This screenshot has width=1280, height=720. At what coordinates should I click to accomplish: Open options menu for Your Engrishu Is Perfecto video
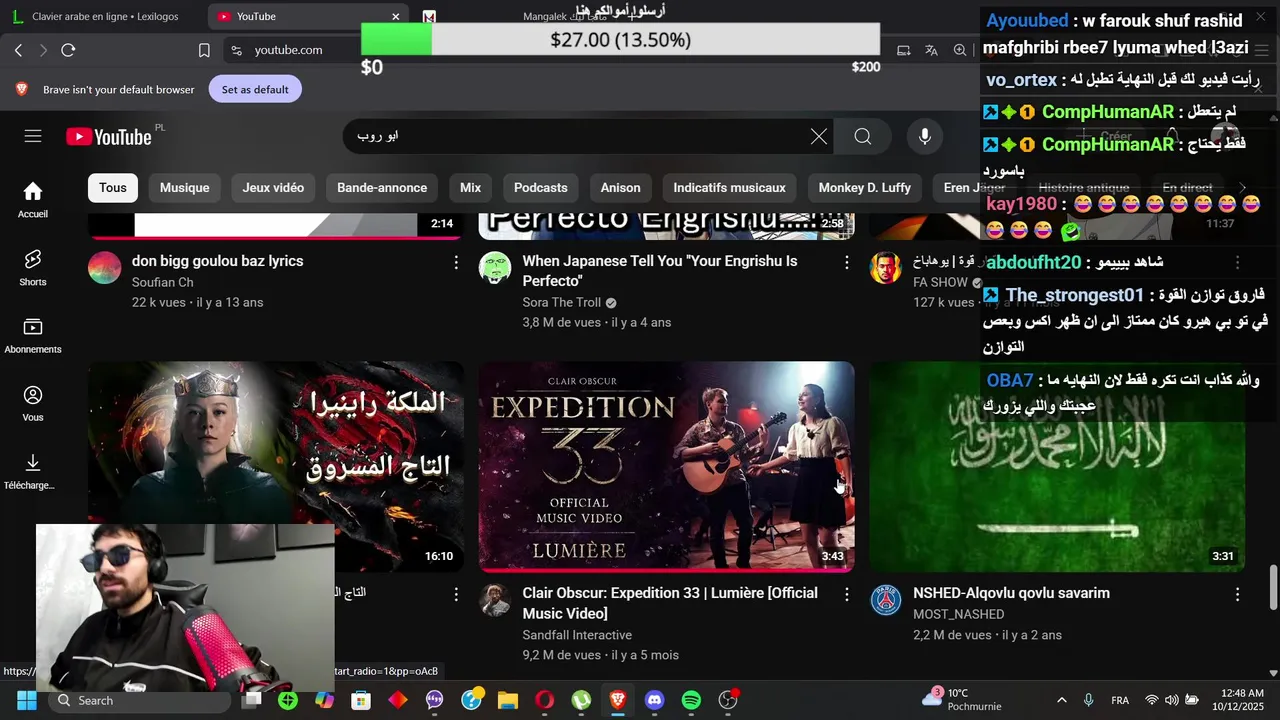[x=847, y=262]
